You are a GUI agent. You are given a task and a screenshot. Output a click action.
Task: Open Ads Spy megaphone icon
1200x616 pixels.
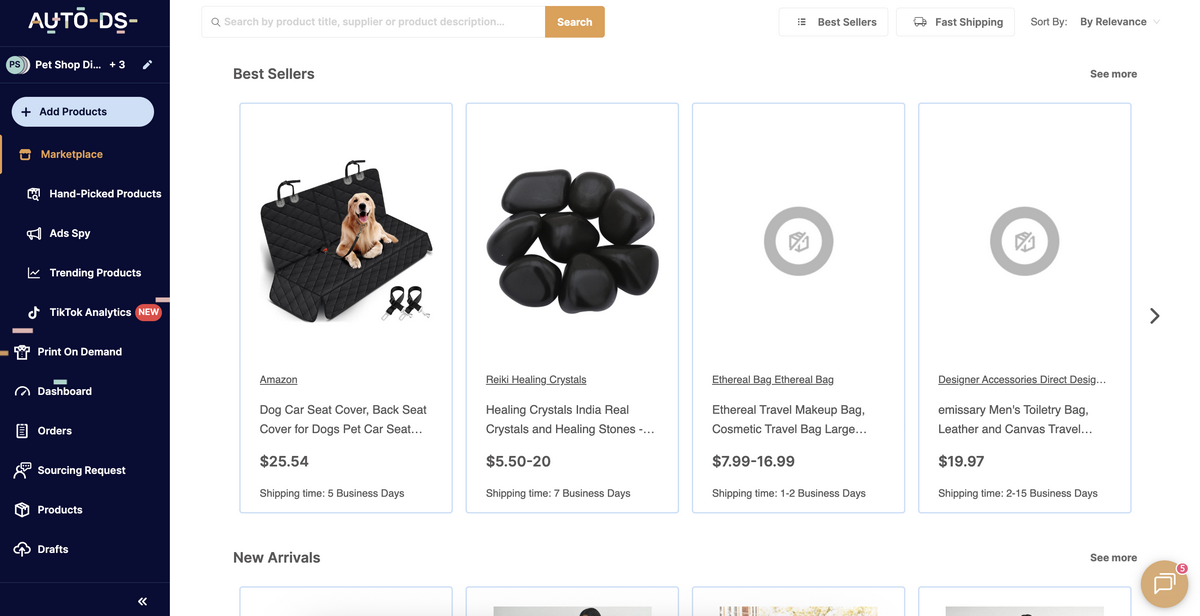point(33,233)
